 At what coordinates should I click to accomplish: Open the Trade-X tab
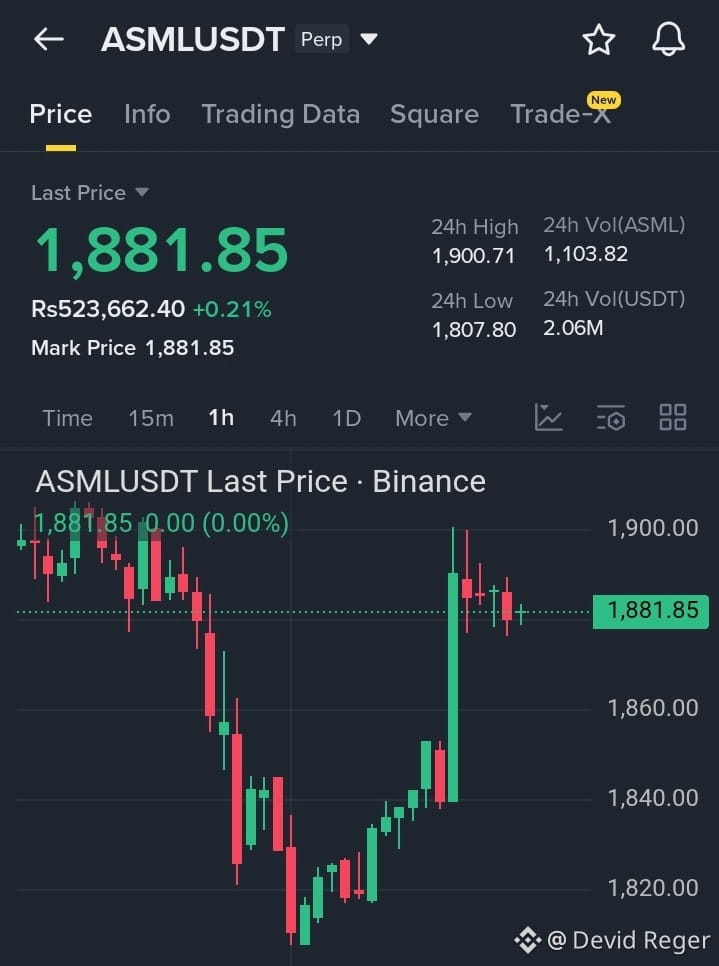click(561, 115)
